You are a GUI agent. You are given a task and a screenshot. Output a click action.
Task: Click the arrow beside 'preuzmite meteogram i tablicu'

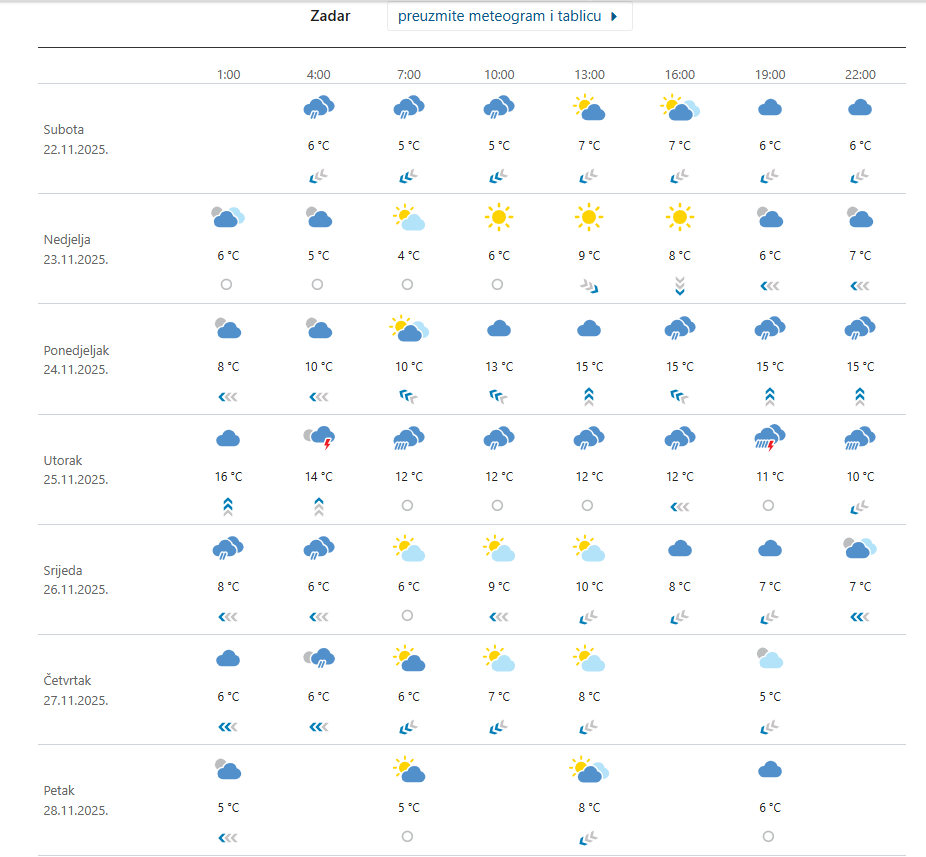click(x=614, y=16)
